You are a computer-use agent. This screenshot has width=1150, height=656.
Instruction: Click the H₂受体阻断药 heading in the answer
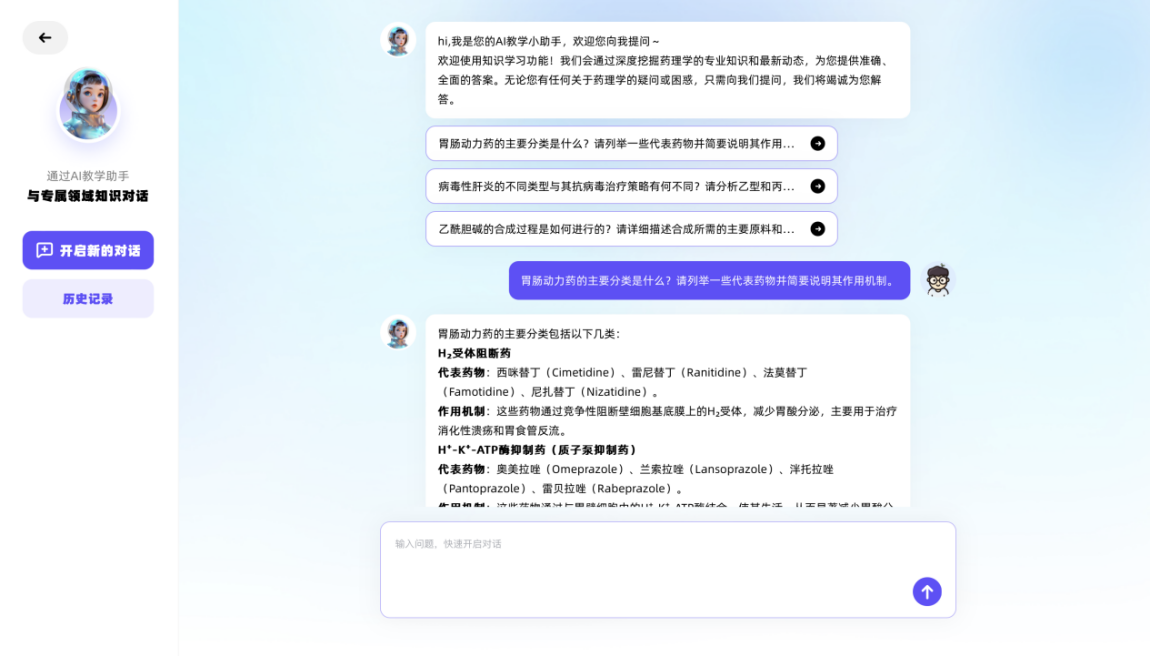pyautogui.click(x=474, y=353)
